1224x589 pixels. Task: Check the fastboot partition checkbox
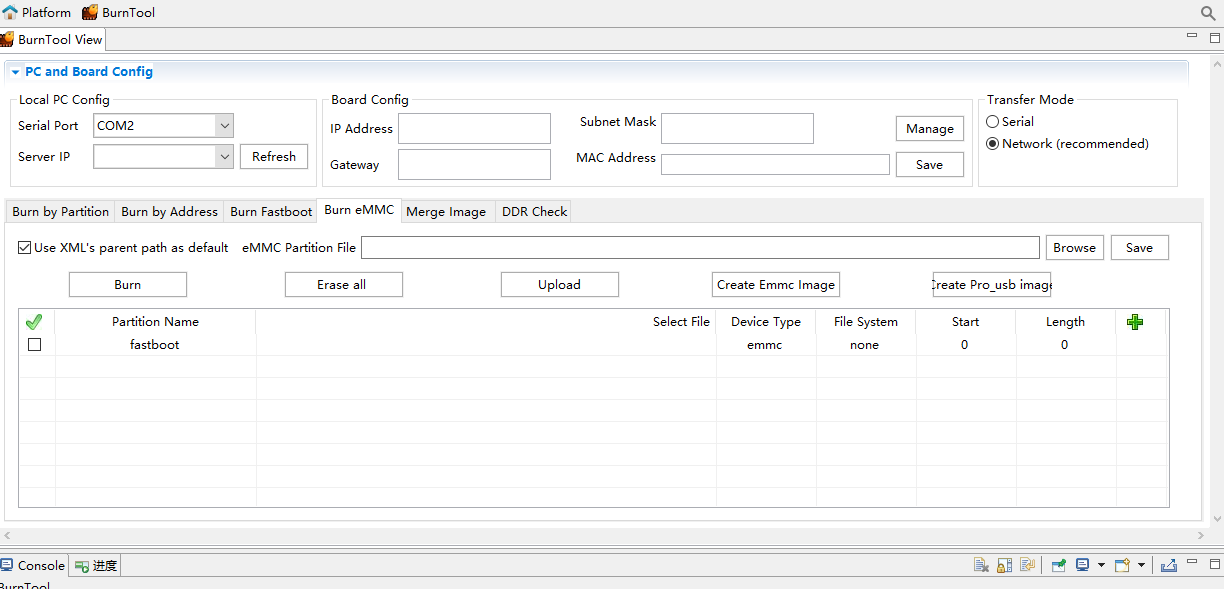(35, 345)
